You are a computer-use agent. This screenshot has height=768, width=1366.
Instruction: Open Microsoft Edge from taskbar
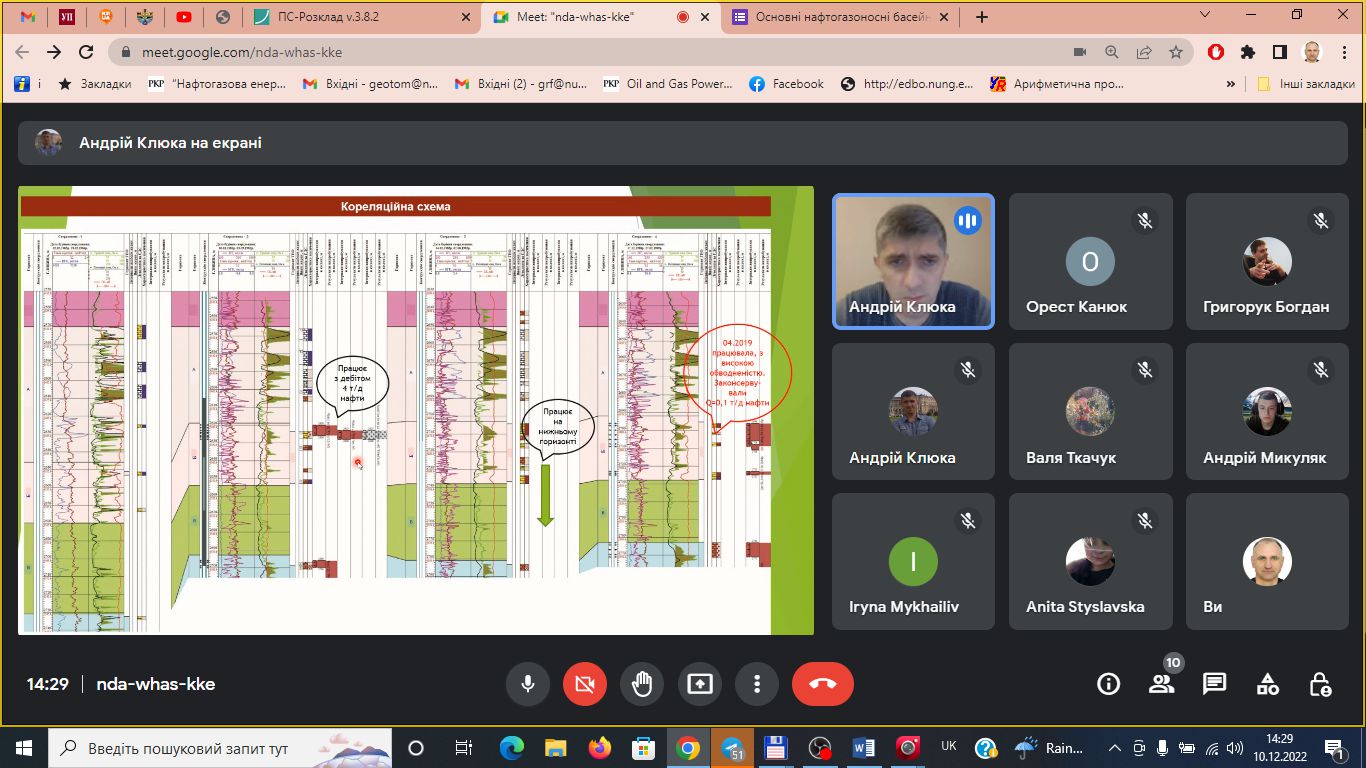[x=512, y=747]
